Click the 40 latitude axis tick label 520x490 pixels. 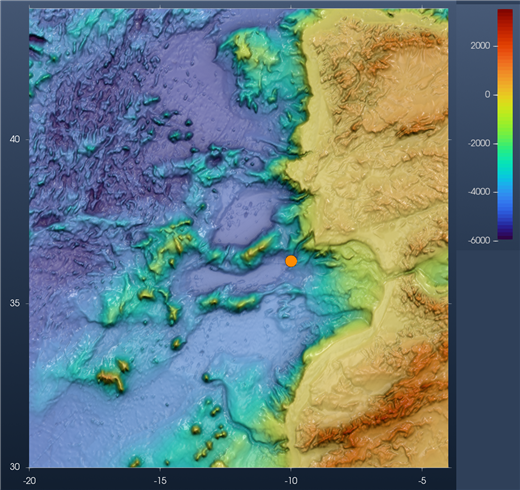(14, 139)
